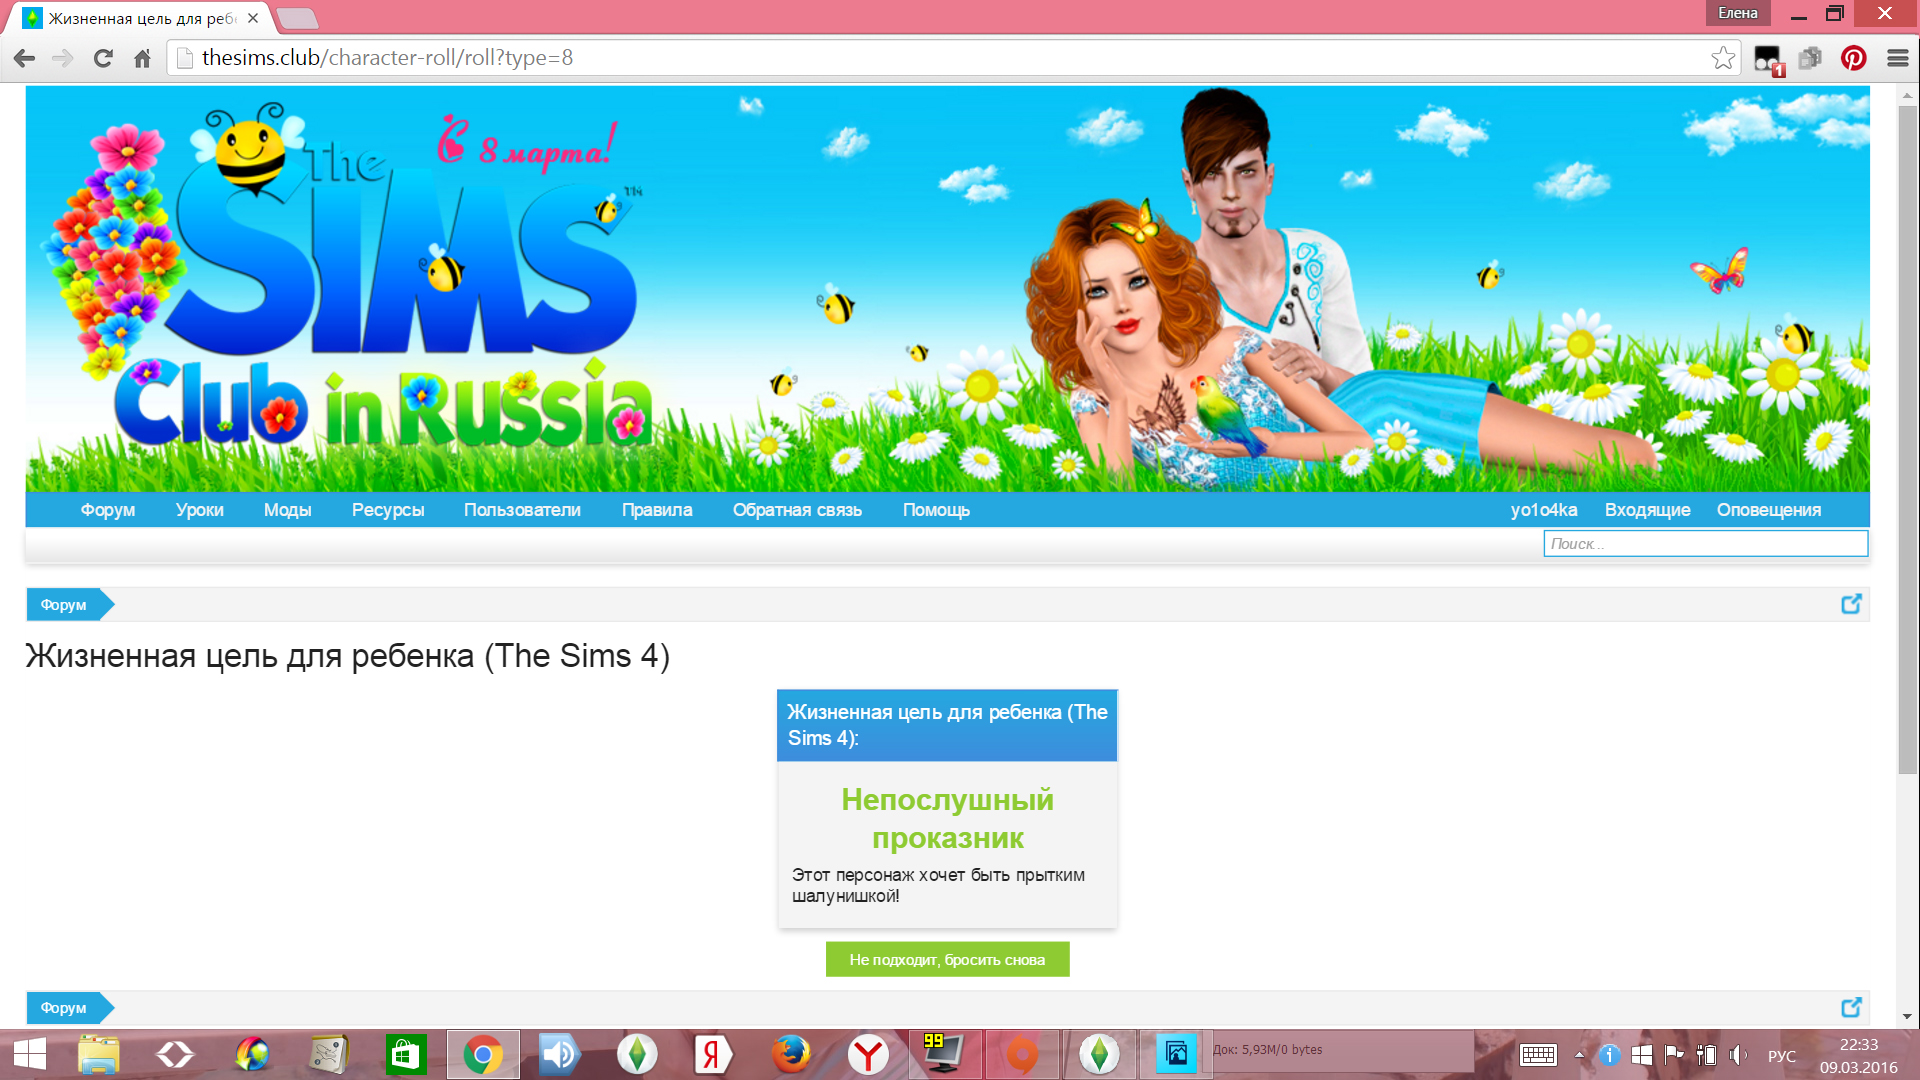Switch to Google Chrome in the taskbar
The width and height of the screenshot is (1920, 1080).
pos(483,1055)
